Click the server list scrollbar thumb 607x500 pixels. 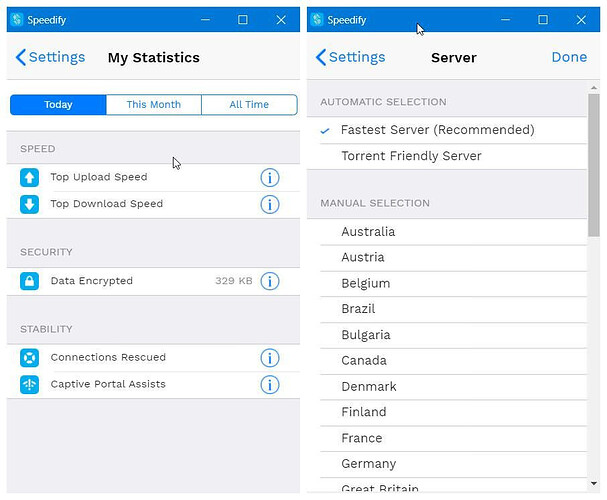click(594, 165)
